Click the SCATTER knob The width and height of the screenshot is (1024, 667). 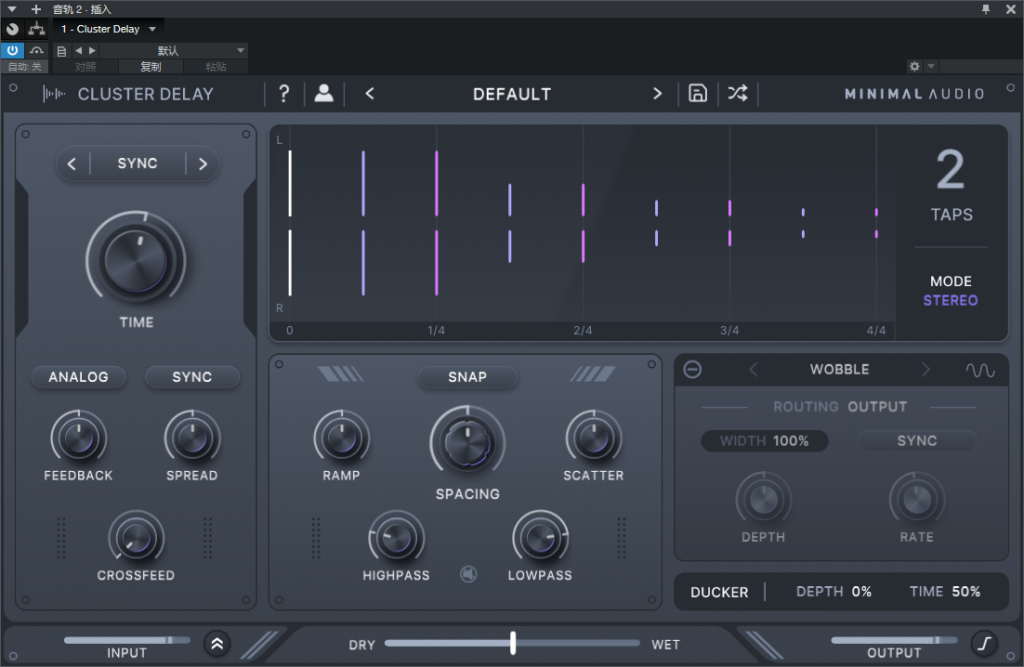coord(594,437)
